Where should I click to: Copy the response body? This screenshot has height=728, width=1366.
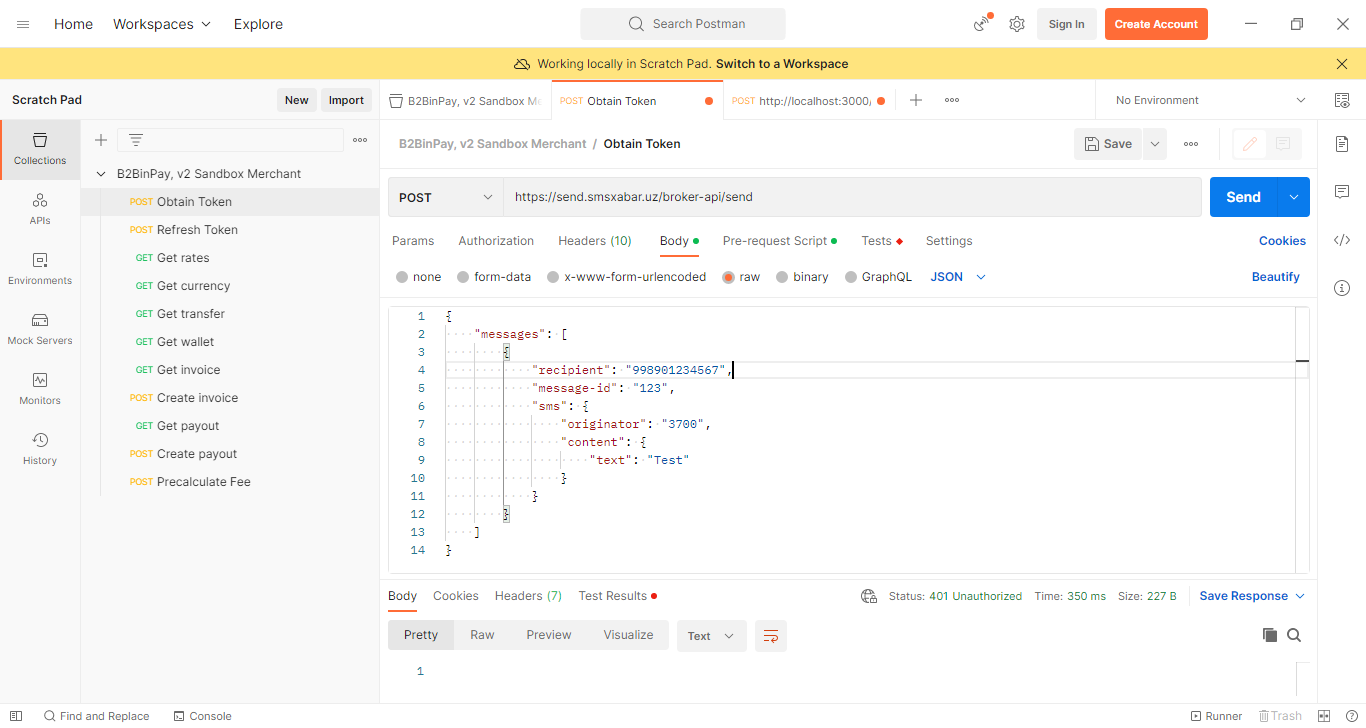point(1270,635)
